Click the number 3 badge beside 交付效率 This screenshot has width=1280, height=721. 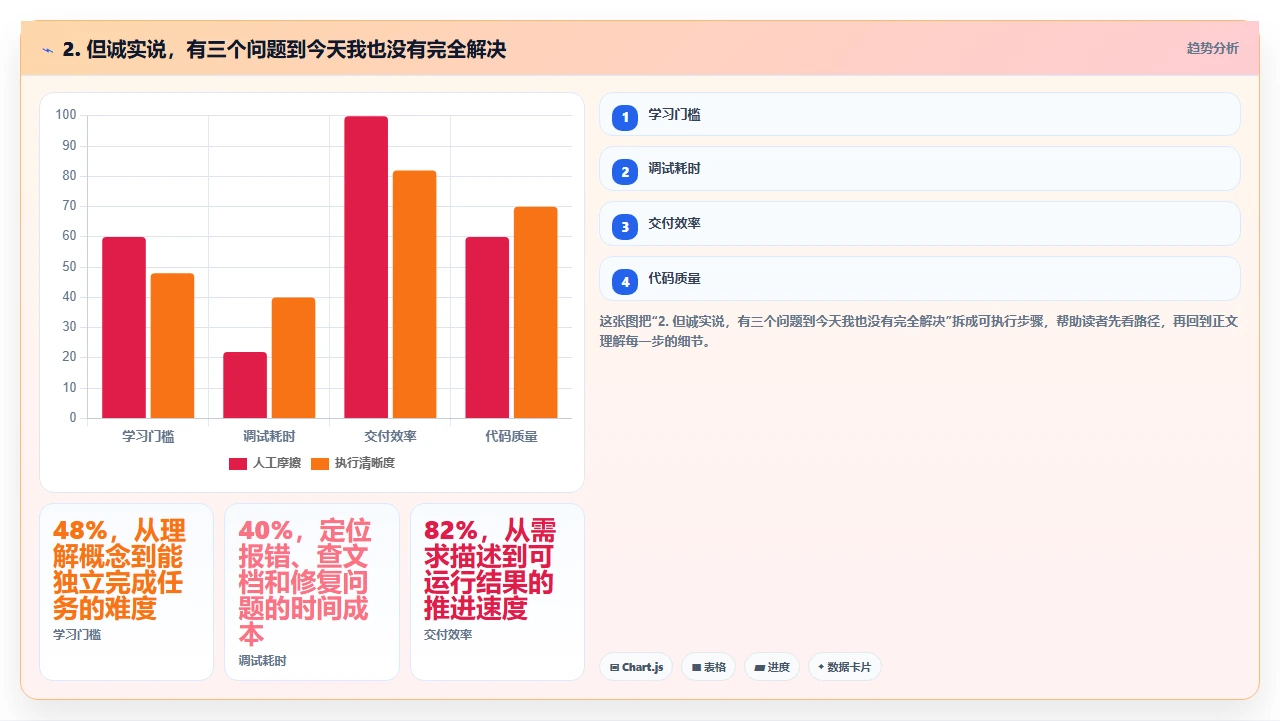pyautogui.click(x=625, y=226)
